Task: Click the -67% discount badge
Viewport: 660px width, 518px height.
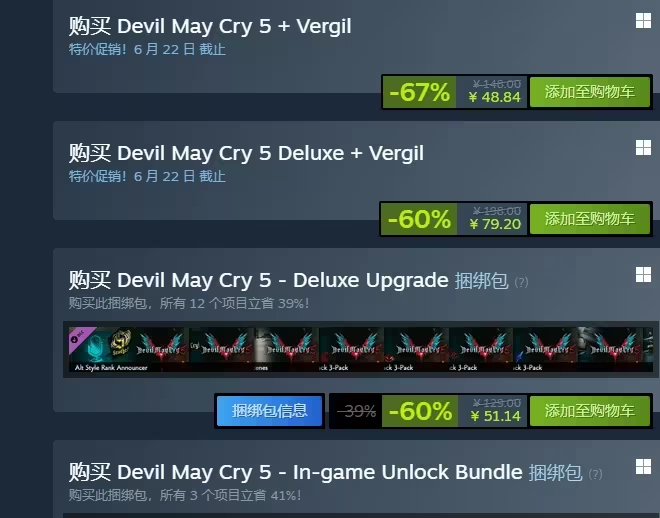Action: pyautogui.click(x=419, y=92)
